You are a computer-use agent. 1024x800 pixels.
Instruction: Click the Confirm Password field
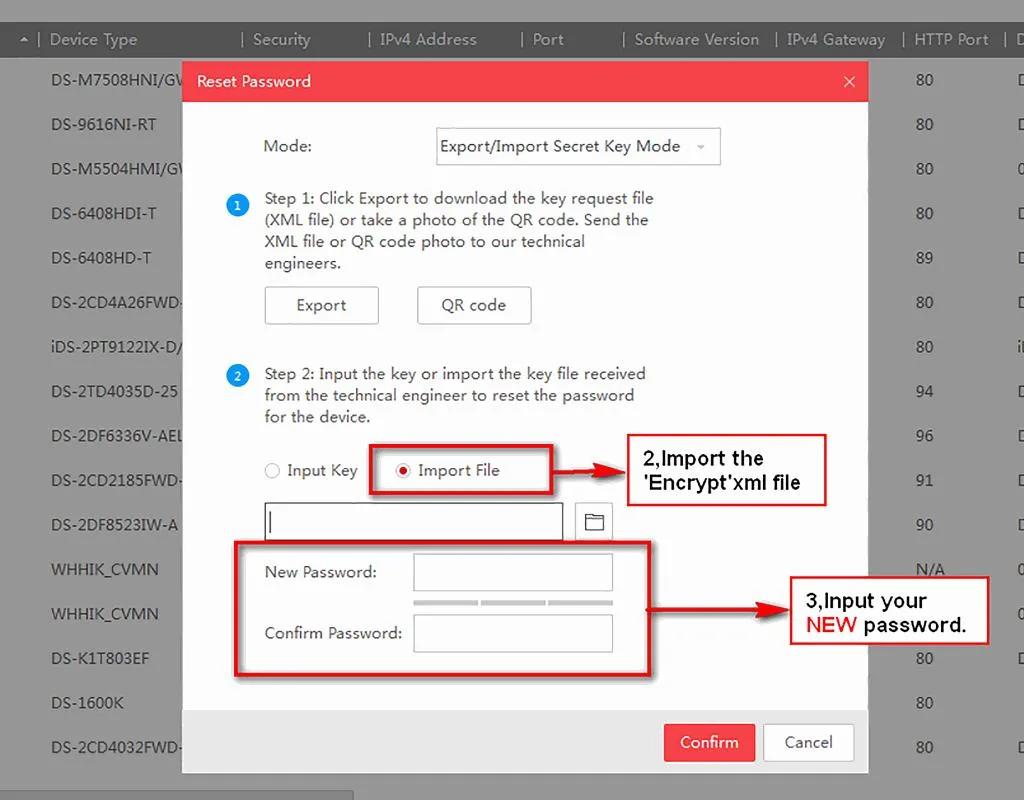click(x=513, y=633)
